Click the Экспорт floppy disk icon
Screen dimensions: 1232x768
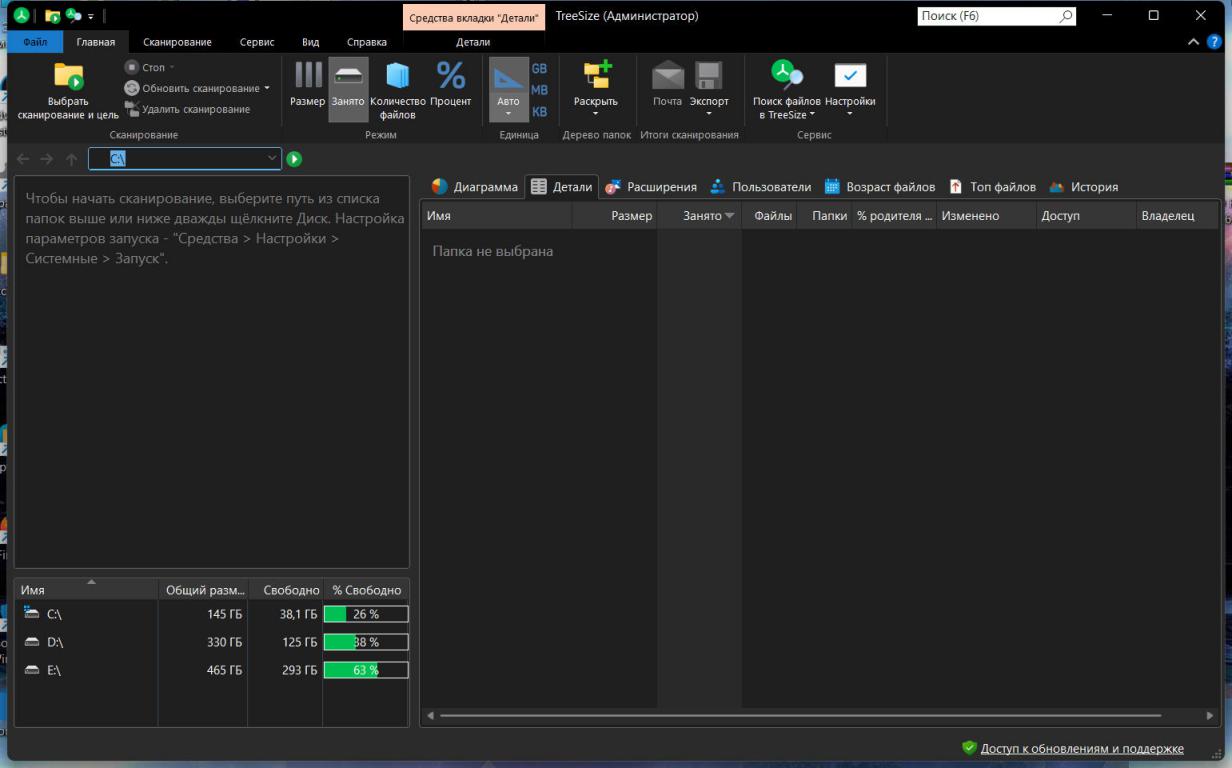pos(709,76)
